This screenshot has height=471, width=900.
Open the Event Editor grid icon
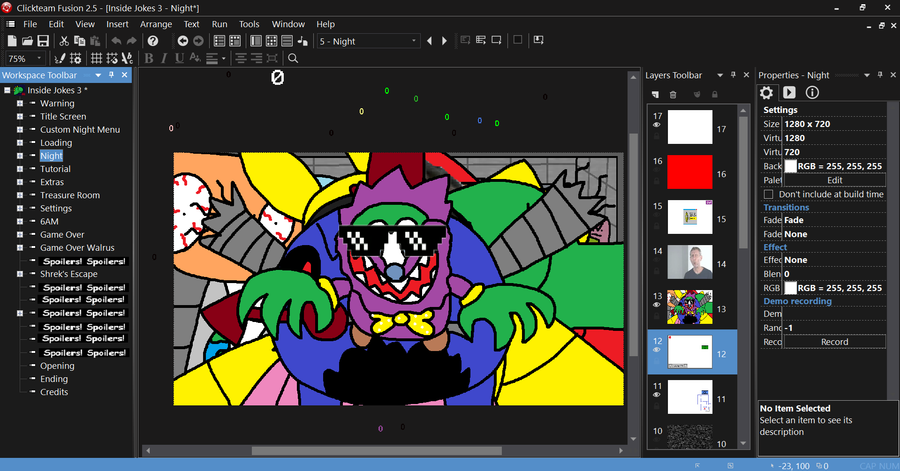pyautogui.click(x=271, y=41)
